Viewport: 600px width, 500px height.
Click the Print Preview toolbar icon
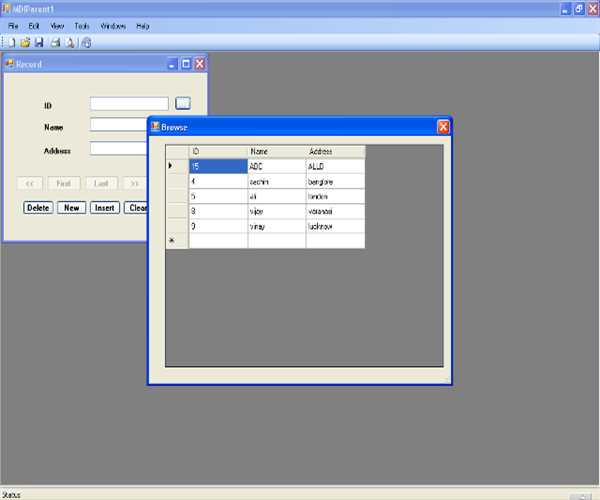(71, 43)
